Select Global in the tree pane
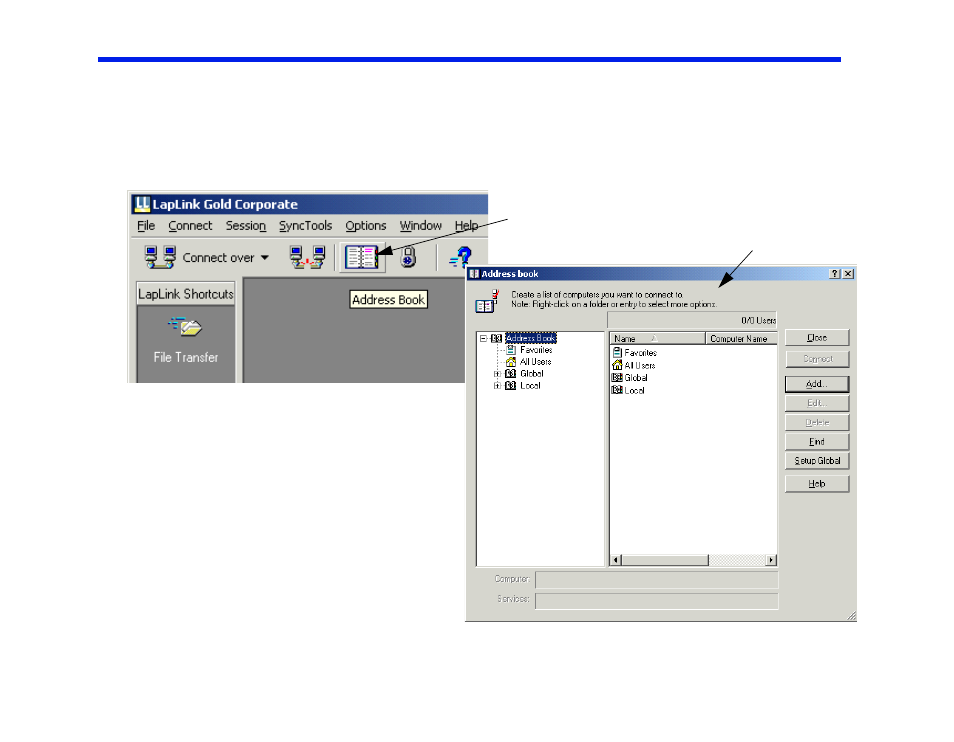The height and width of the screenshot is (742, 954). click(532, 374)
